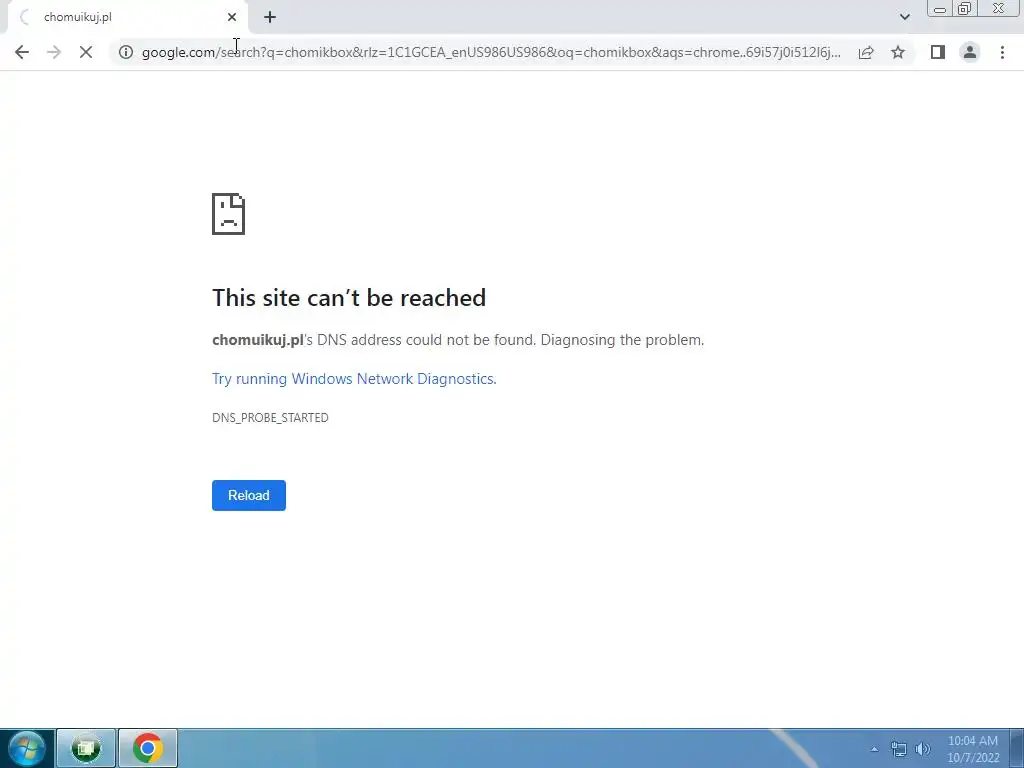Click the DNS_PROBE_STARTED error code
Viewport: 1024px width, 768px height.
270,417
